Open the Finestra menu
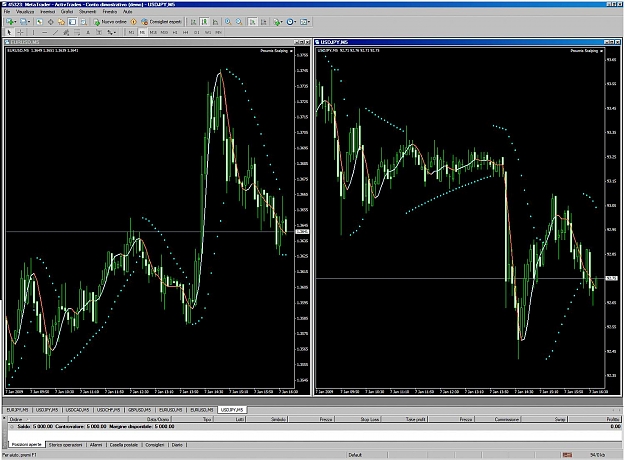The height and width of the screenshot is (460, 625). coord(110,12)
